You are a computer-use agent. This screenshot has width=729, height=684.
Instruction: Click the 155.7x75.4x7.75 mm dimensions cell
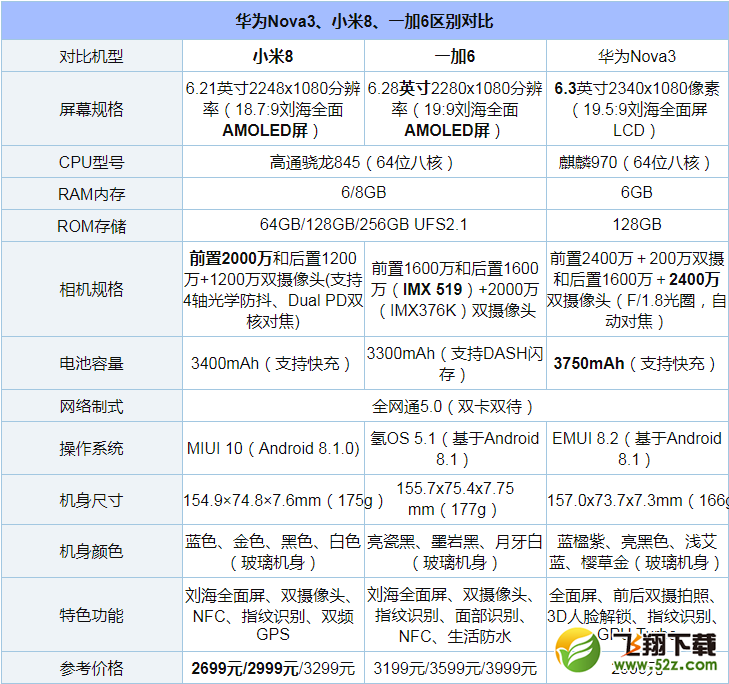(x=455, y=500)
